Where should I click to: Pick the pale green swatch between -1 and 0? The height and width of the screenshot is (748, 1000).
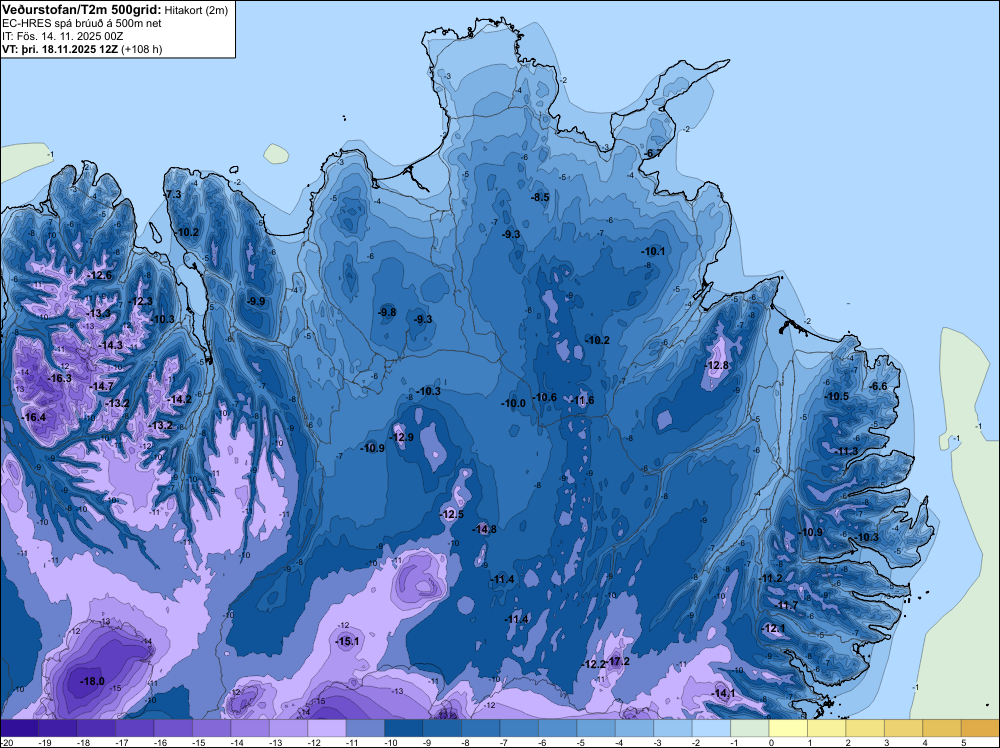(750, 728)
